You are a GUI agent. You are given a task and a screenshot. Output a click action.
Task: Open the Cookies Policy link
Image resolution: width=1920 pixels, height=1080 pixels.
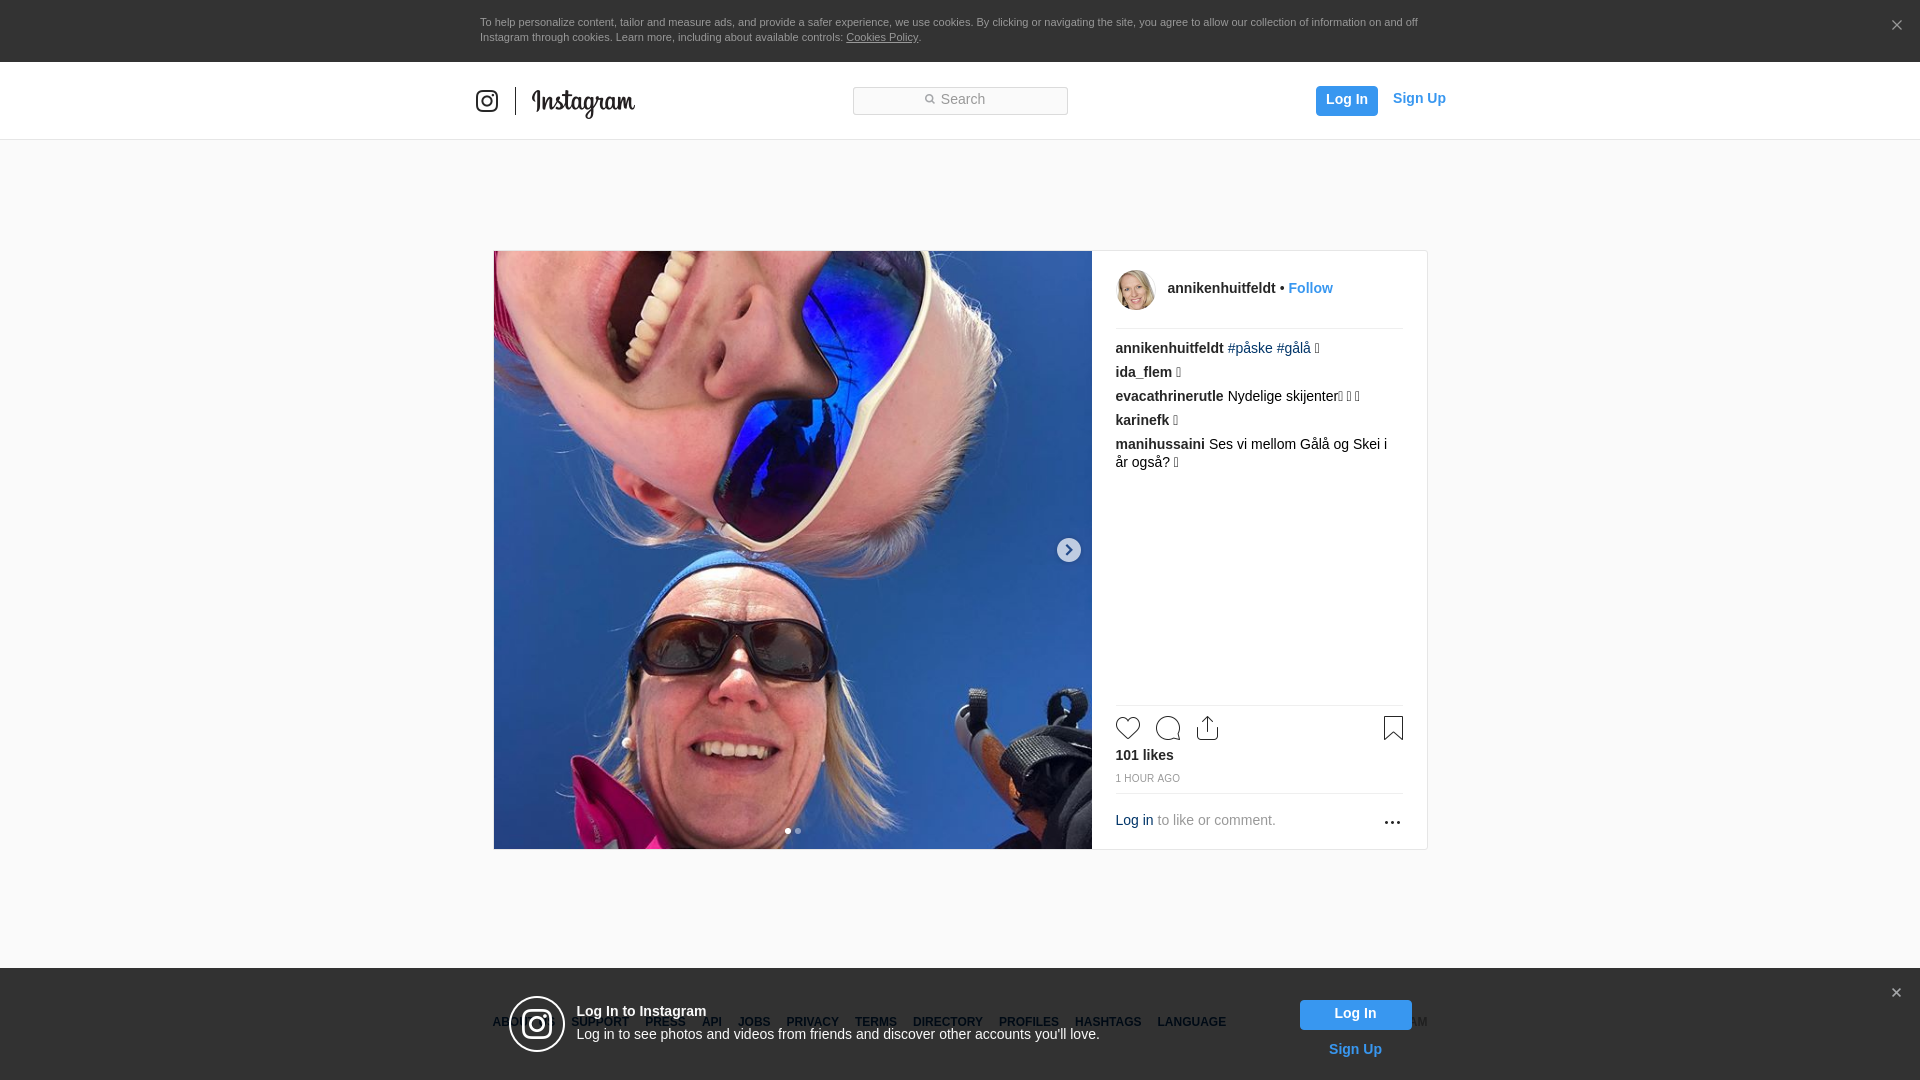(881, 37)
